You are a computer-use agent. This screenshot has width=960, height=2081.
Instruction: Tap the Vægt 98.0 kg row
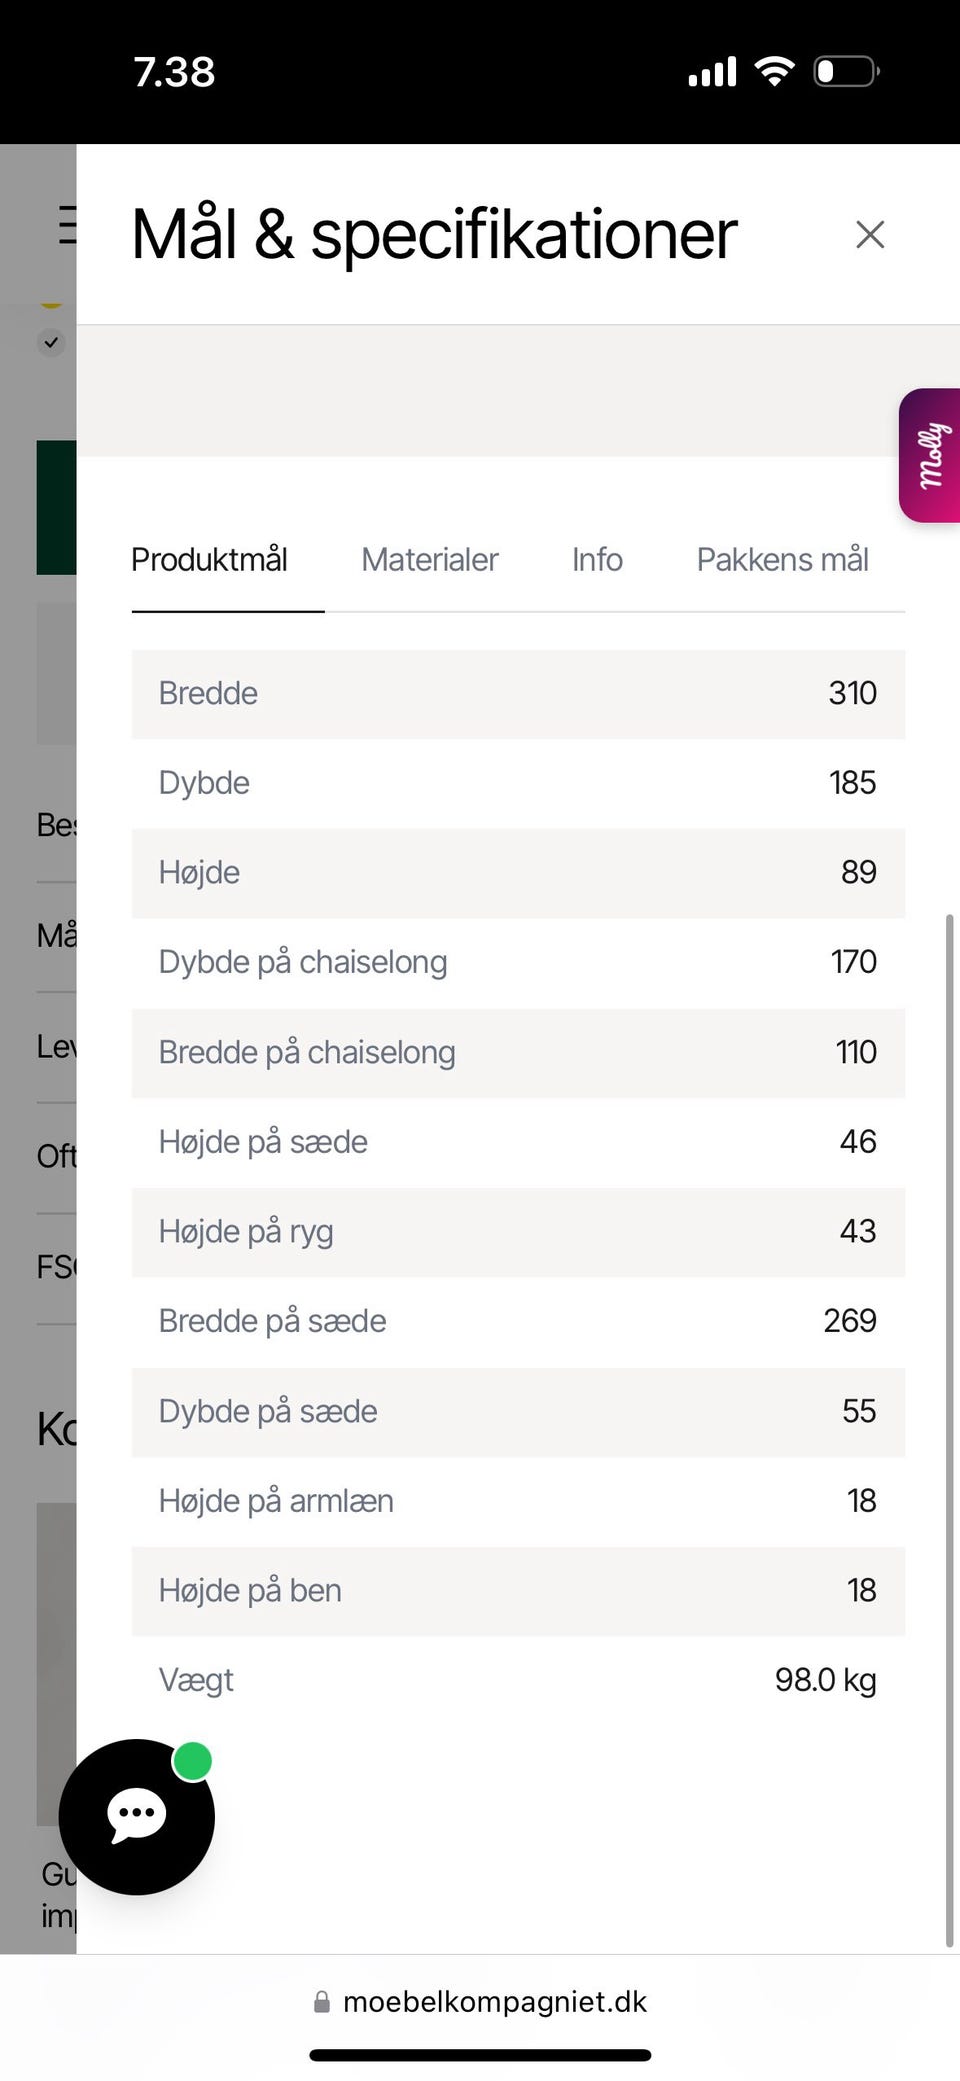(518, 1680)
